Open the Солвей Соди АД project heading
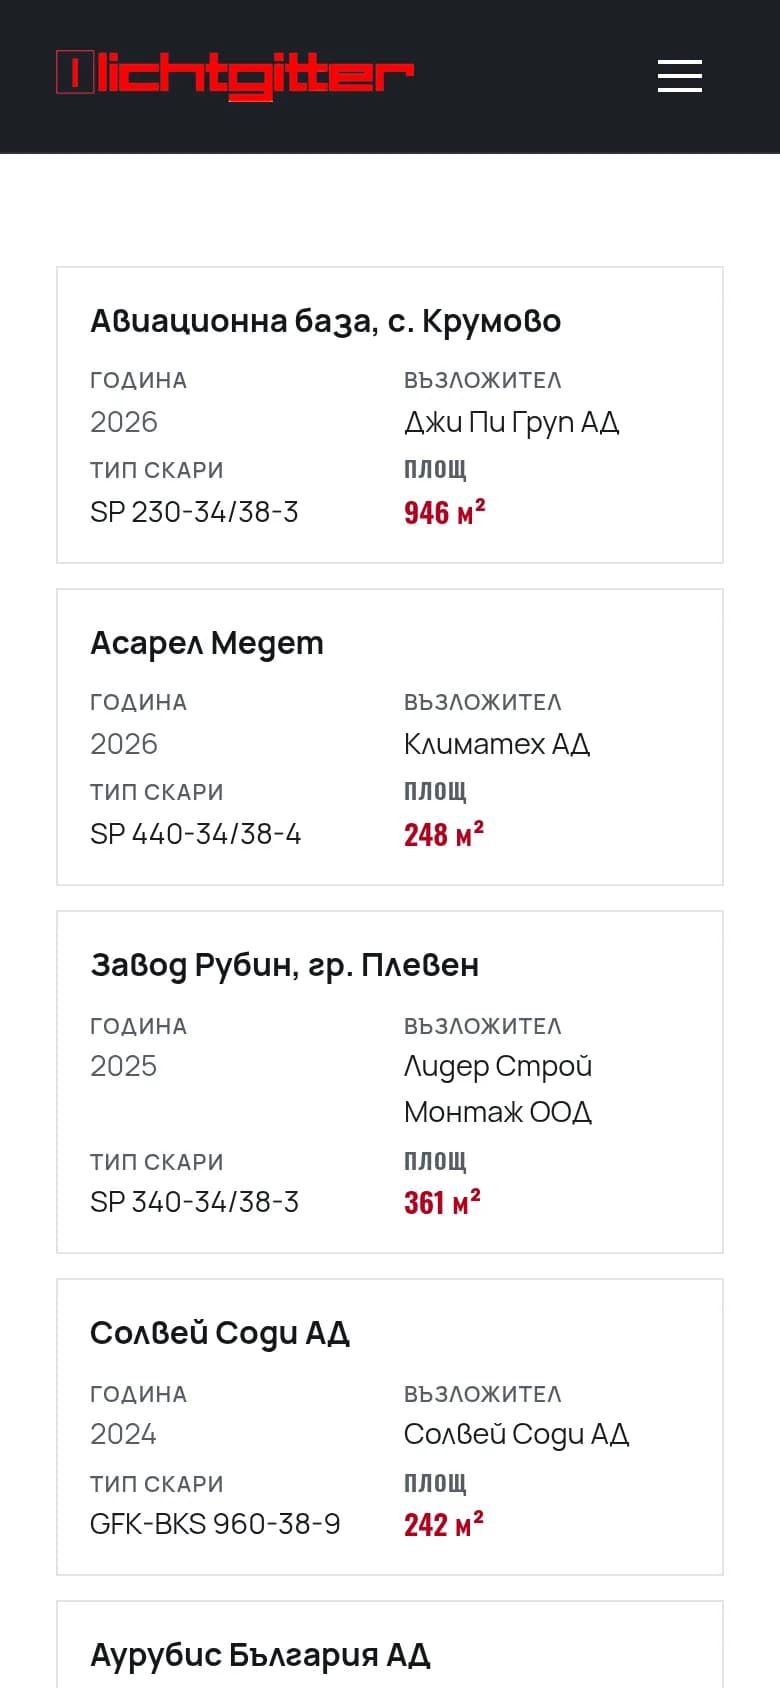780x1688 pixels. coord(220,1333)
